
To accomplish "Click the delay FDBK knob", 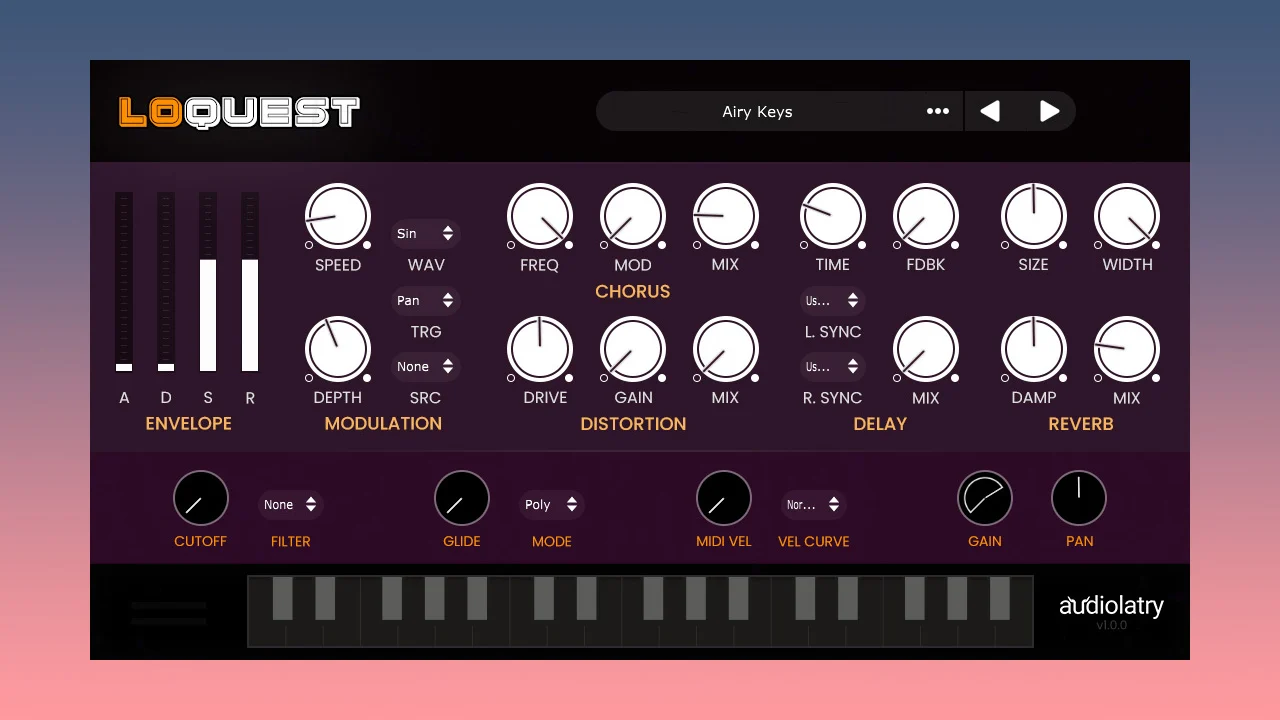I will click(926, 216).
